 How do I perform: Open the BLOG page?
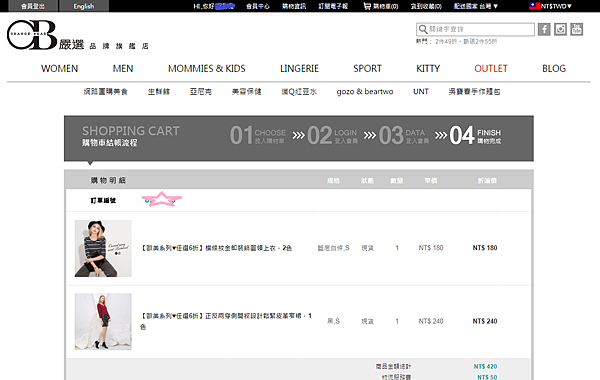tap(554, 68)
